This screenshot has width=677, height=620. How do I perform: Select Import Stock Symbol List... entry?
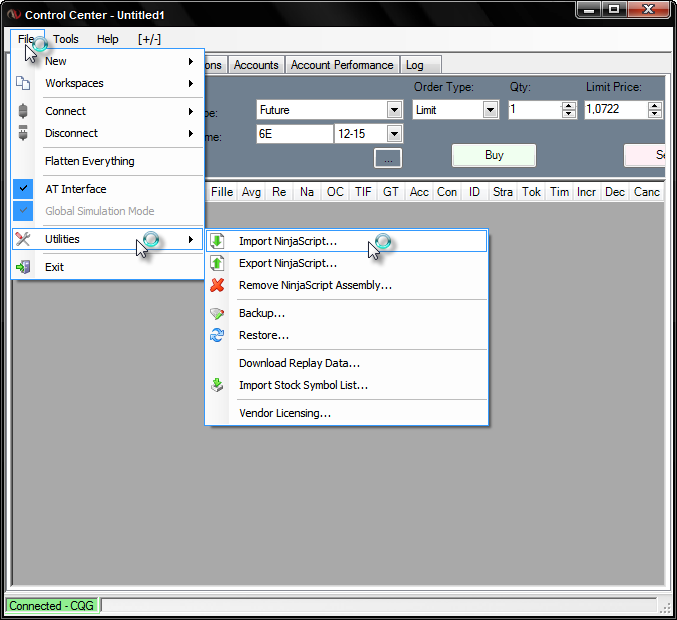coord(347,385)
